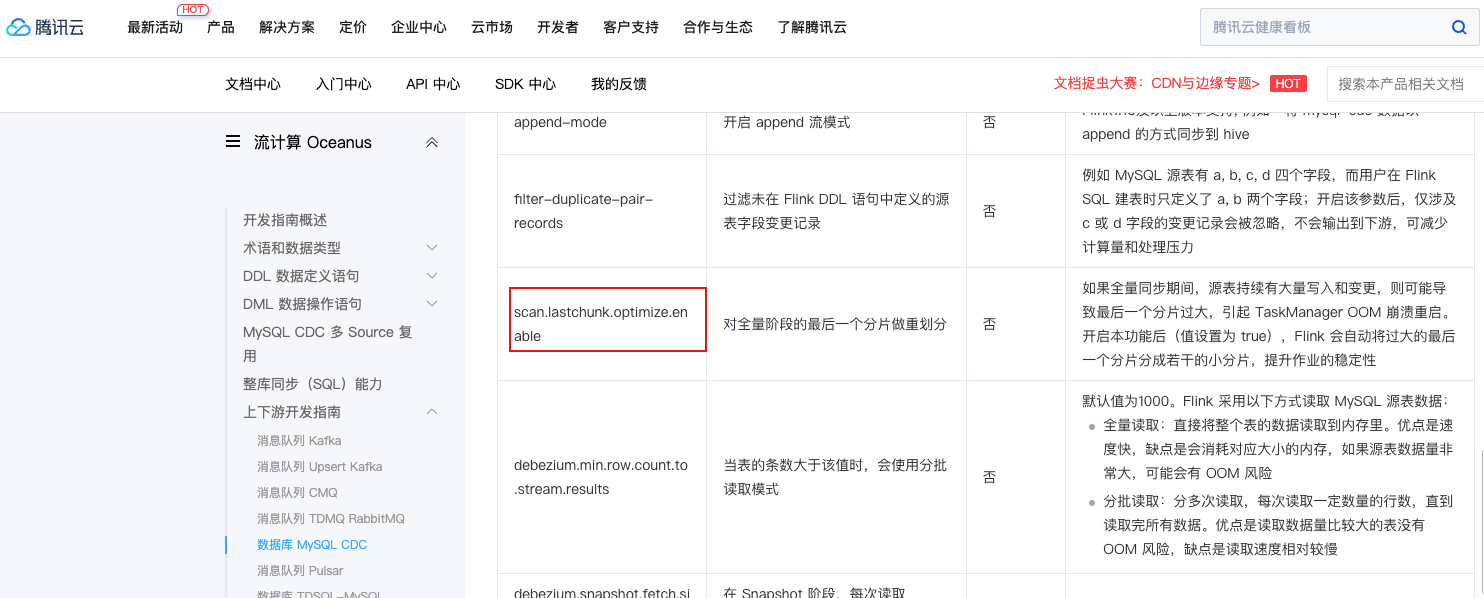
Task: Select 数据库 MySQL CDC in sidebar
Action: coord(312,544)
